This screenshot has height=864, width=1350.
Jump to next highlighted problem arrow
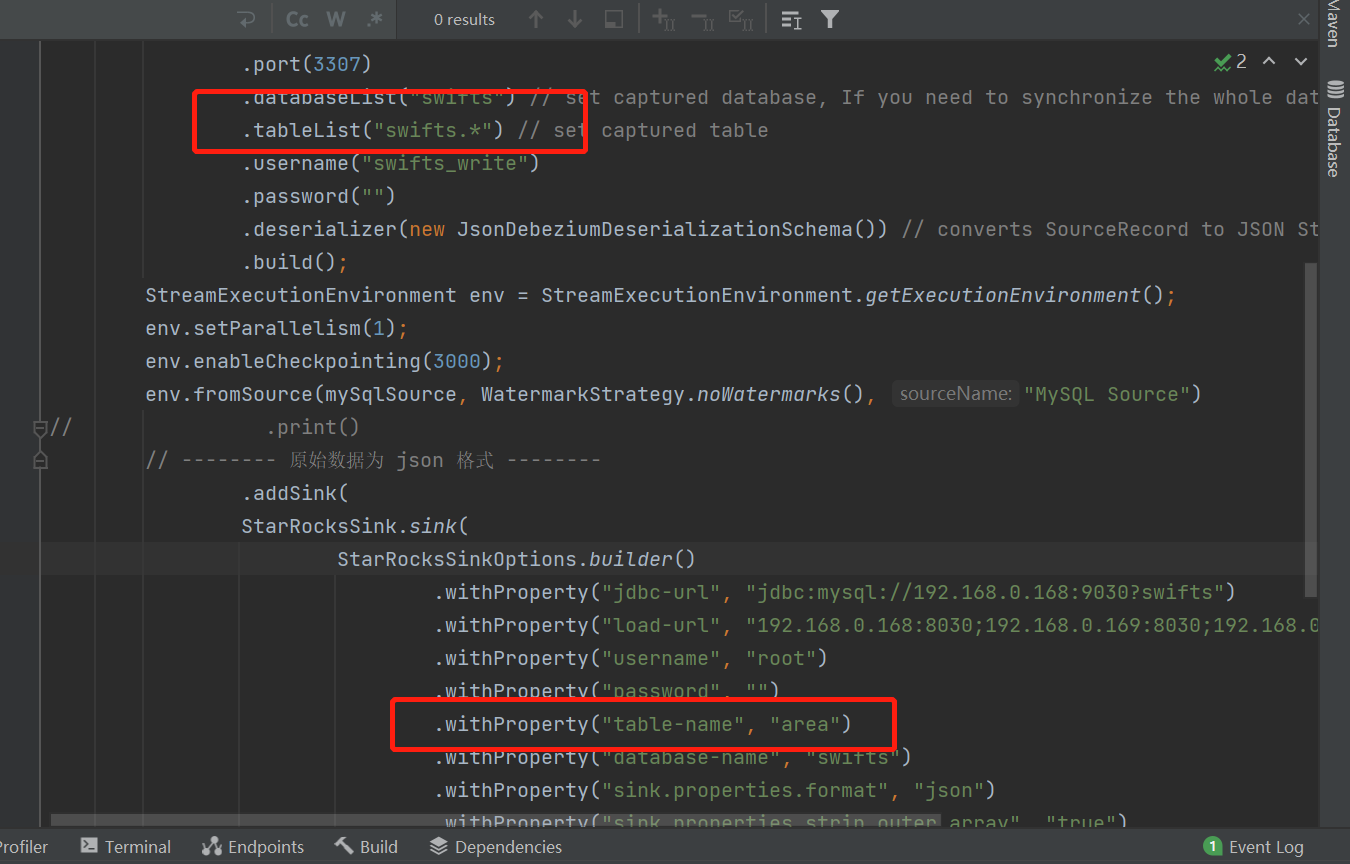(1301, 62)
